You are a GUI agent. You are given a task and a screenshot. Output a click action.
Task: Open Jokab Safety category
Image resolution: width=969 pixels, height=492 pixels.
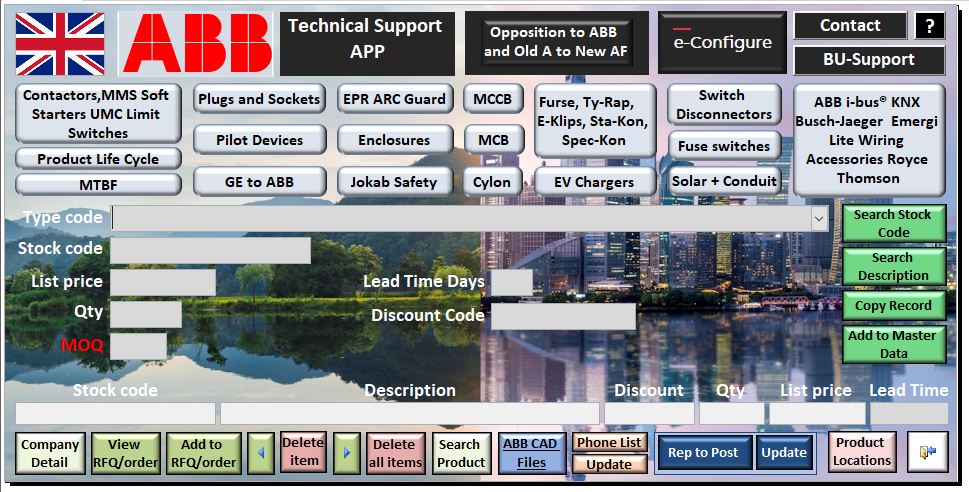(394, 182)
